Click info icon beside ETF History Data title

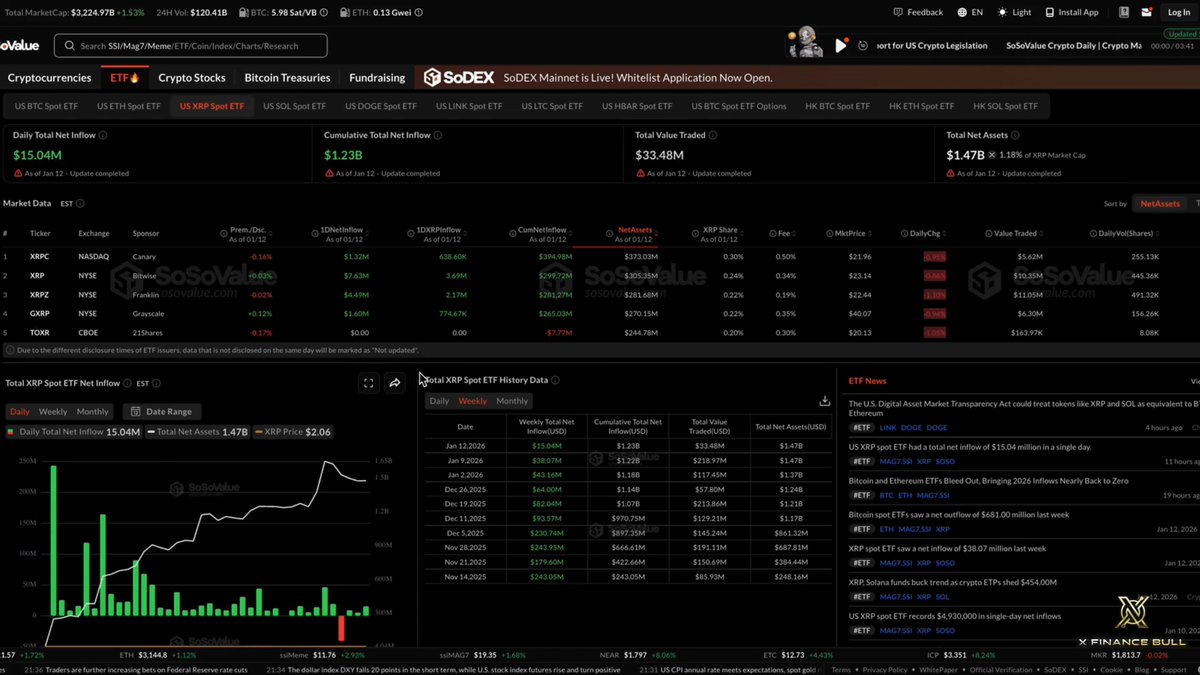point(556,380)
